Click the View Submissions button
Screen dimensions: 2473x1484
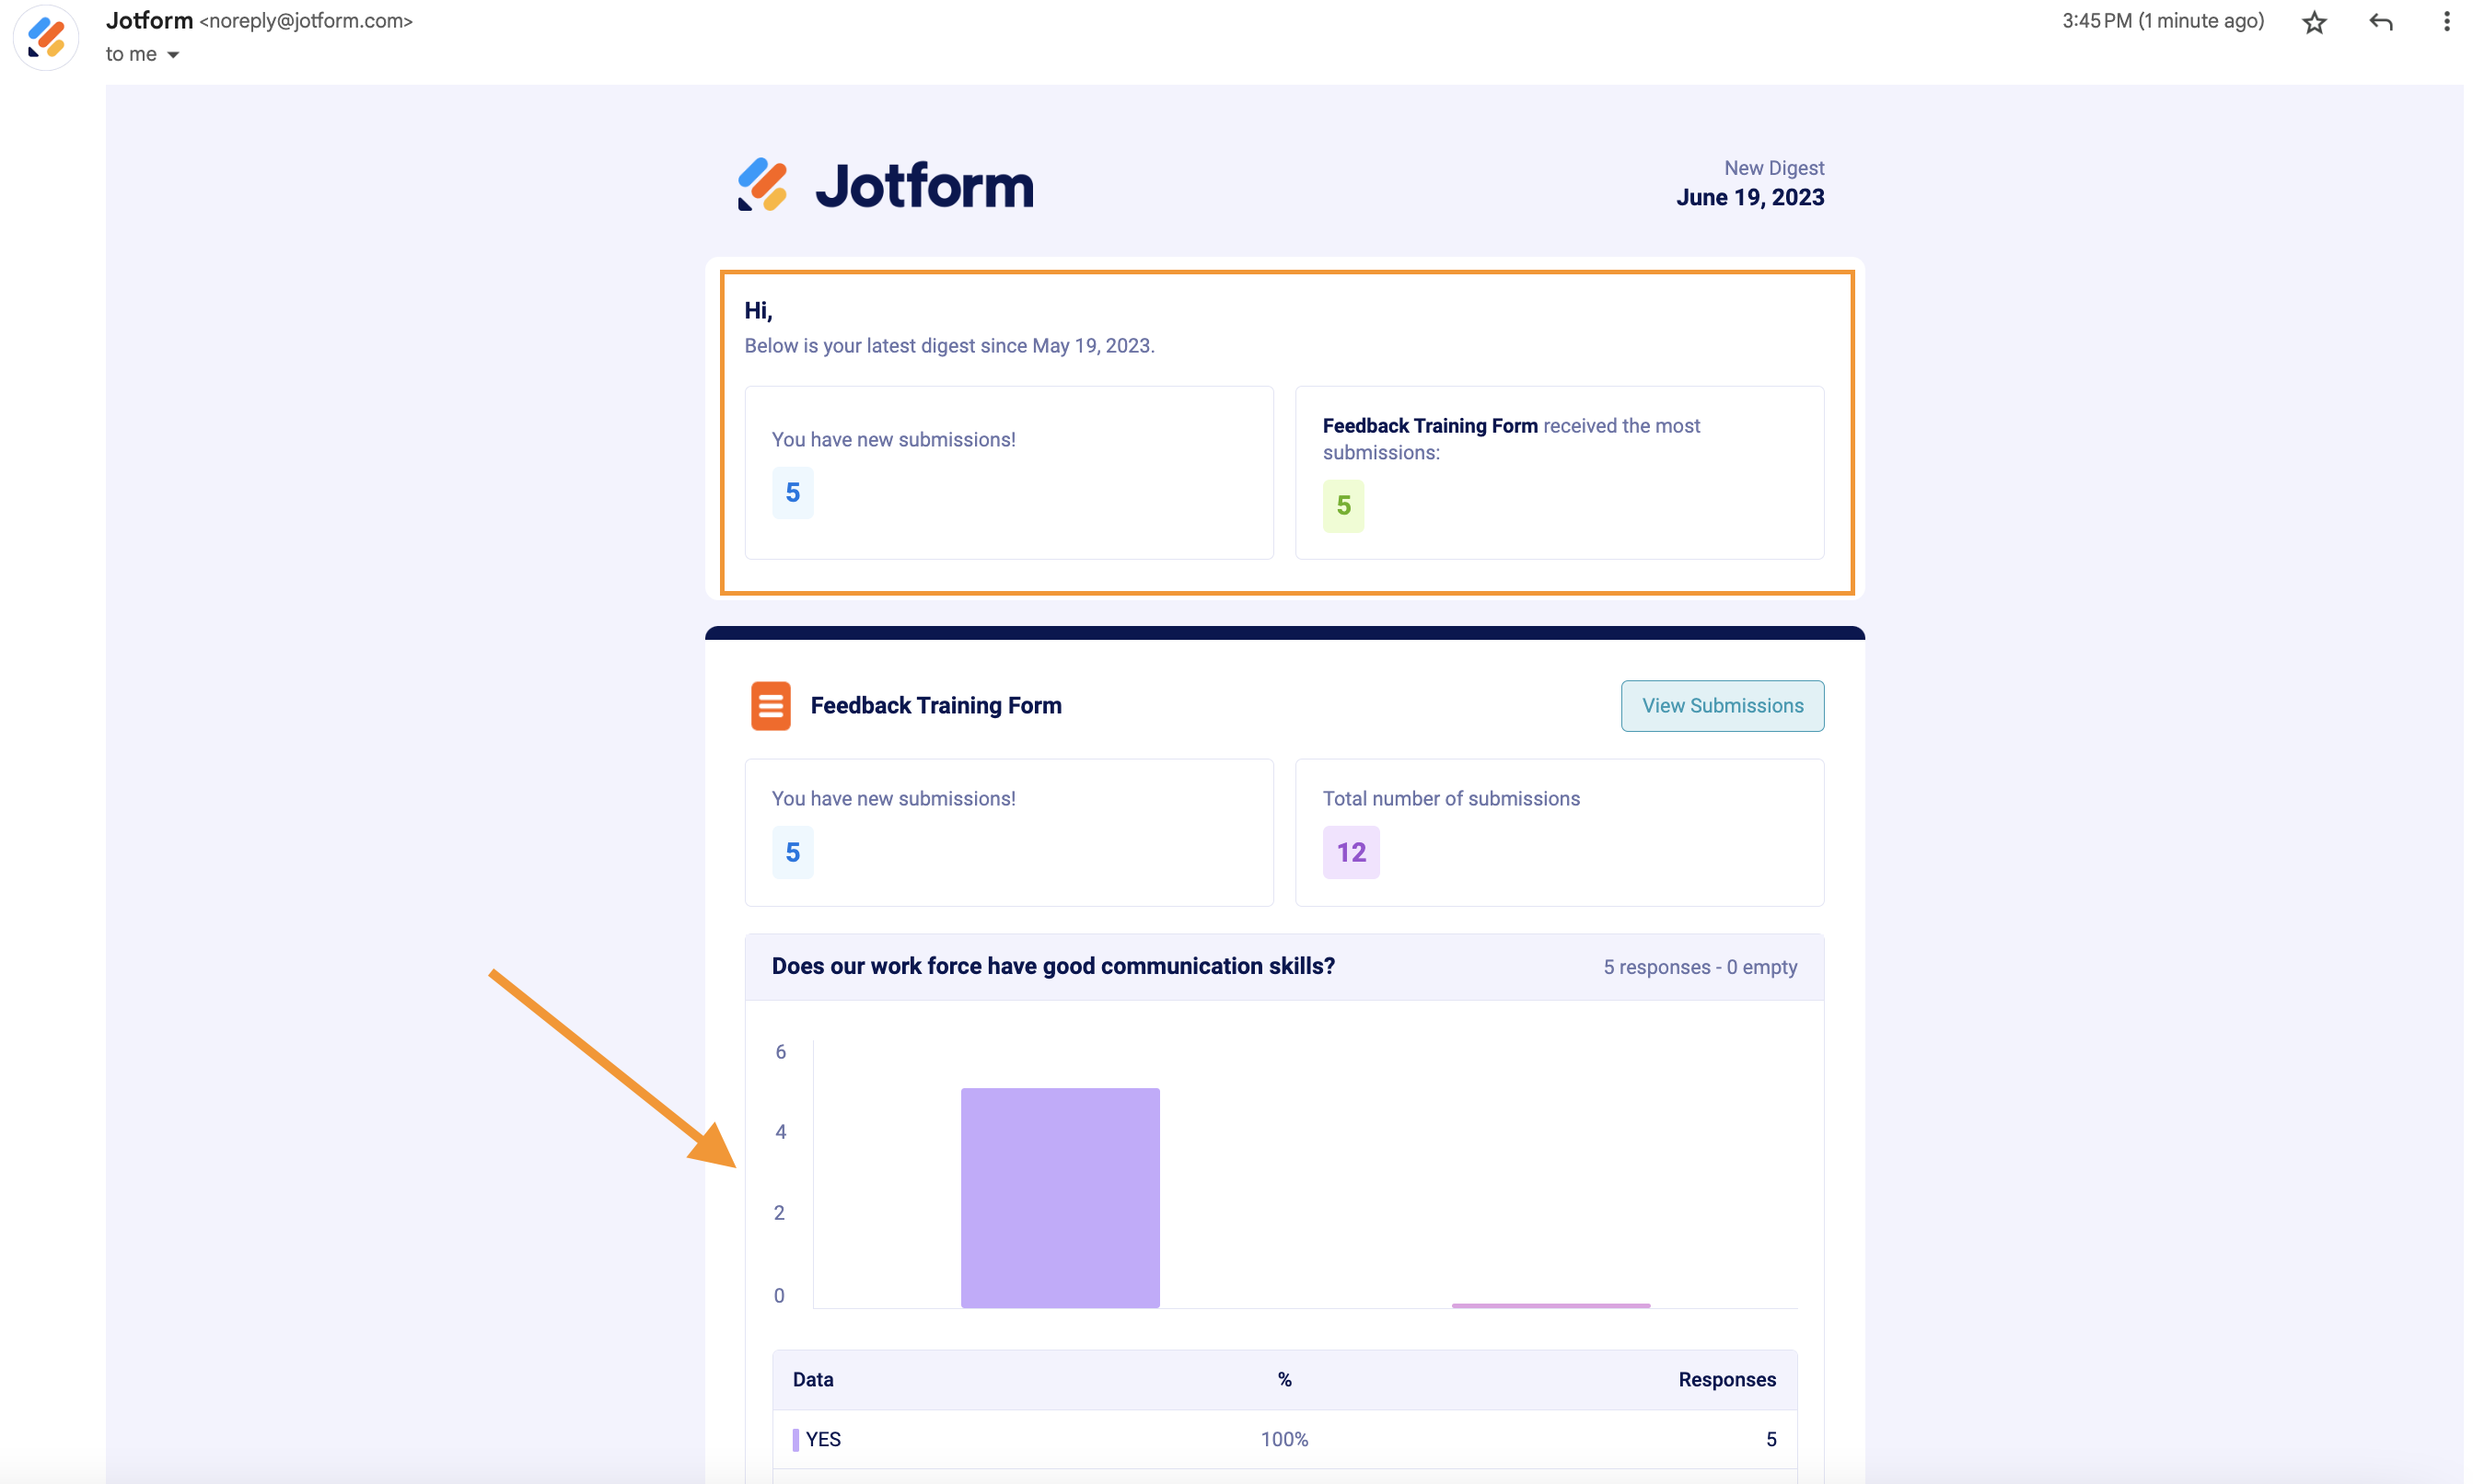pyautogui.click(x=1722, y=706)
